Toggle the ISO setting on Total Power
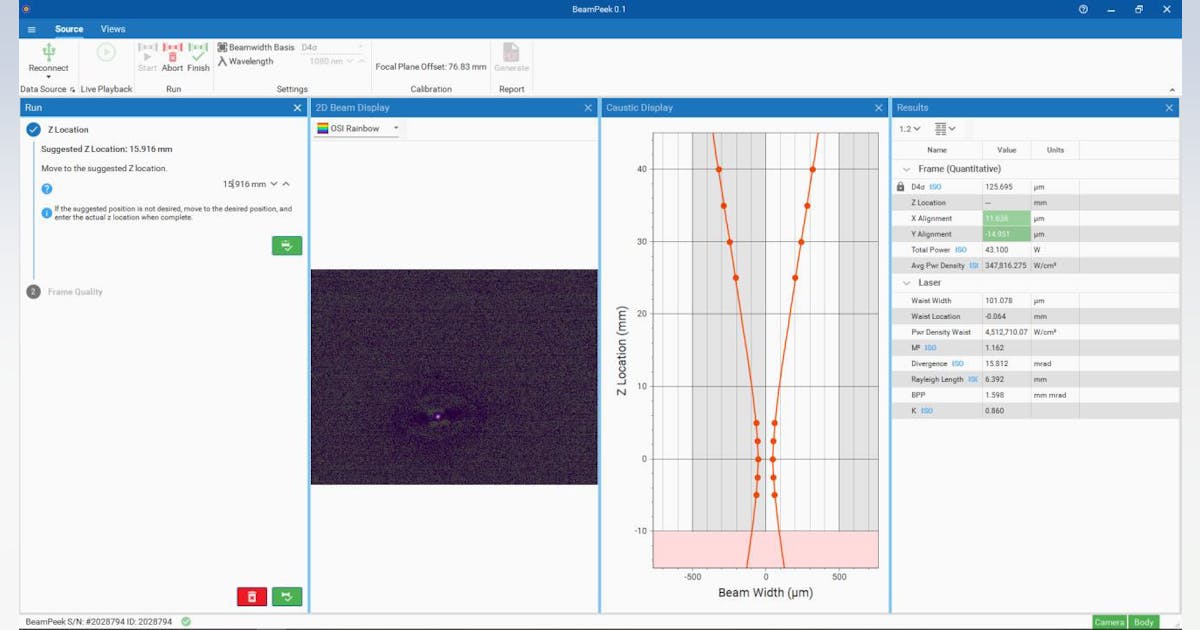Screen dimensions: 1200x630 [960, 249]
